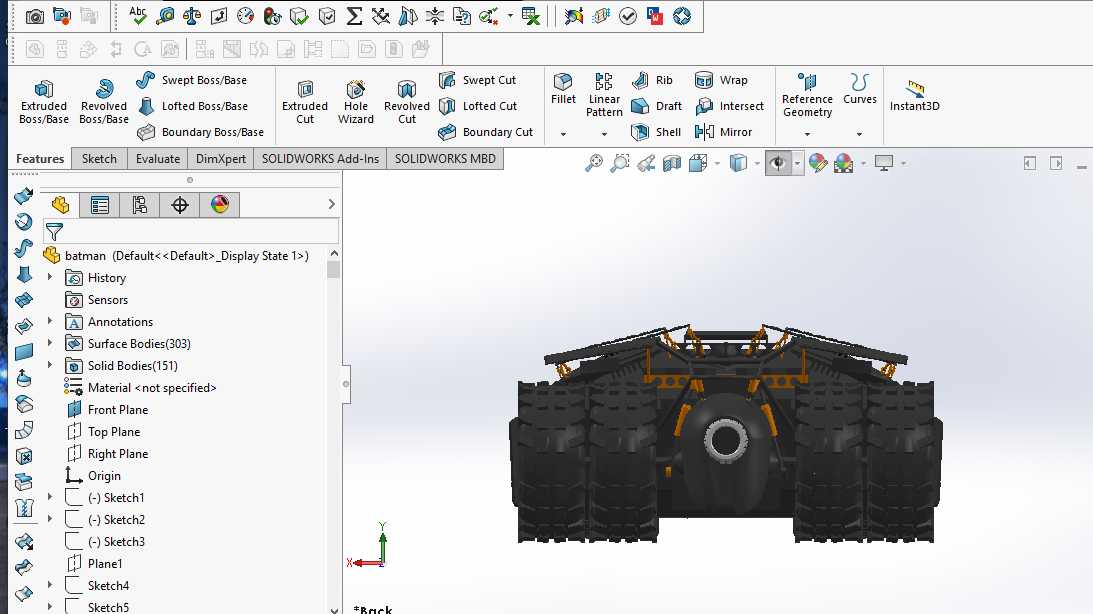
Task: Open Reference Geometry tools
Action: (807, 95)
